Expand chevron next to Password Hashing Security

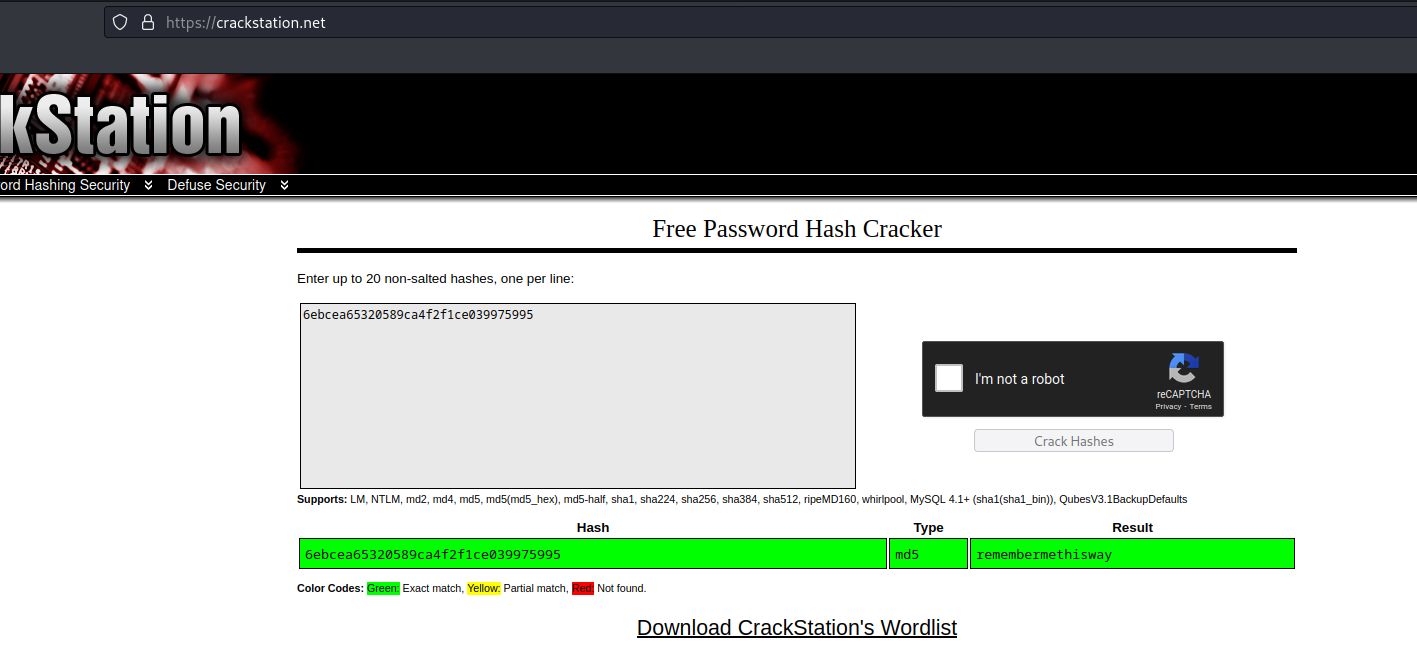tap(148, 185)
